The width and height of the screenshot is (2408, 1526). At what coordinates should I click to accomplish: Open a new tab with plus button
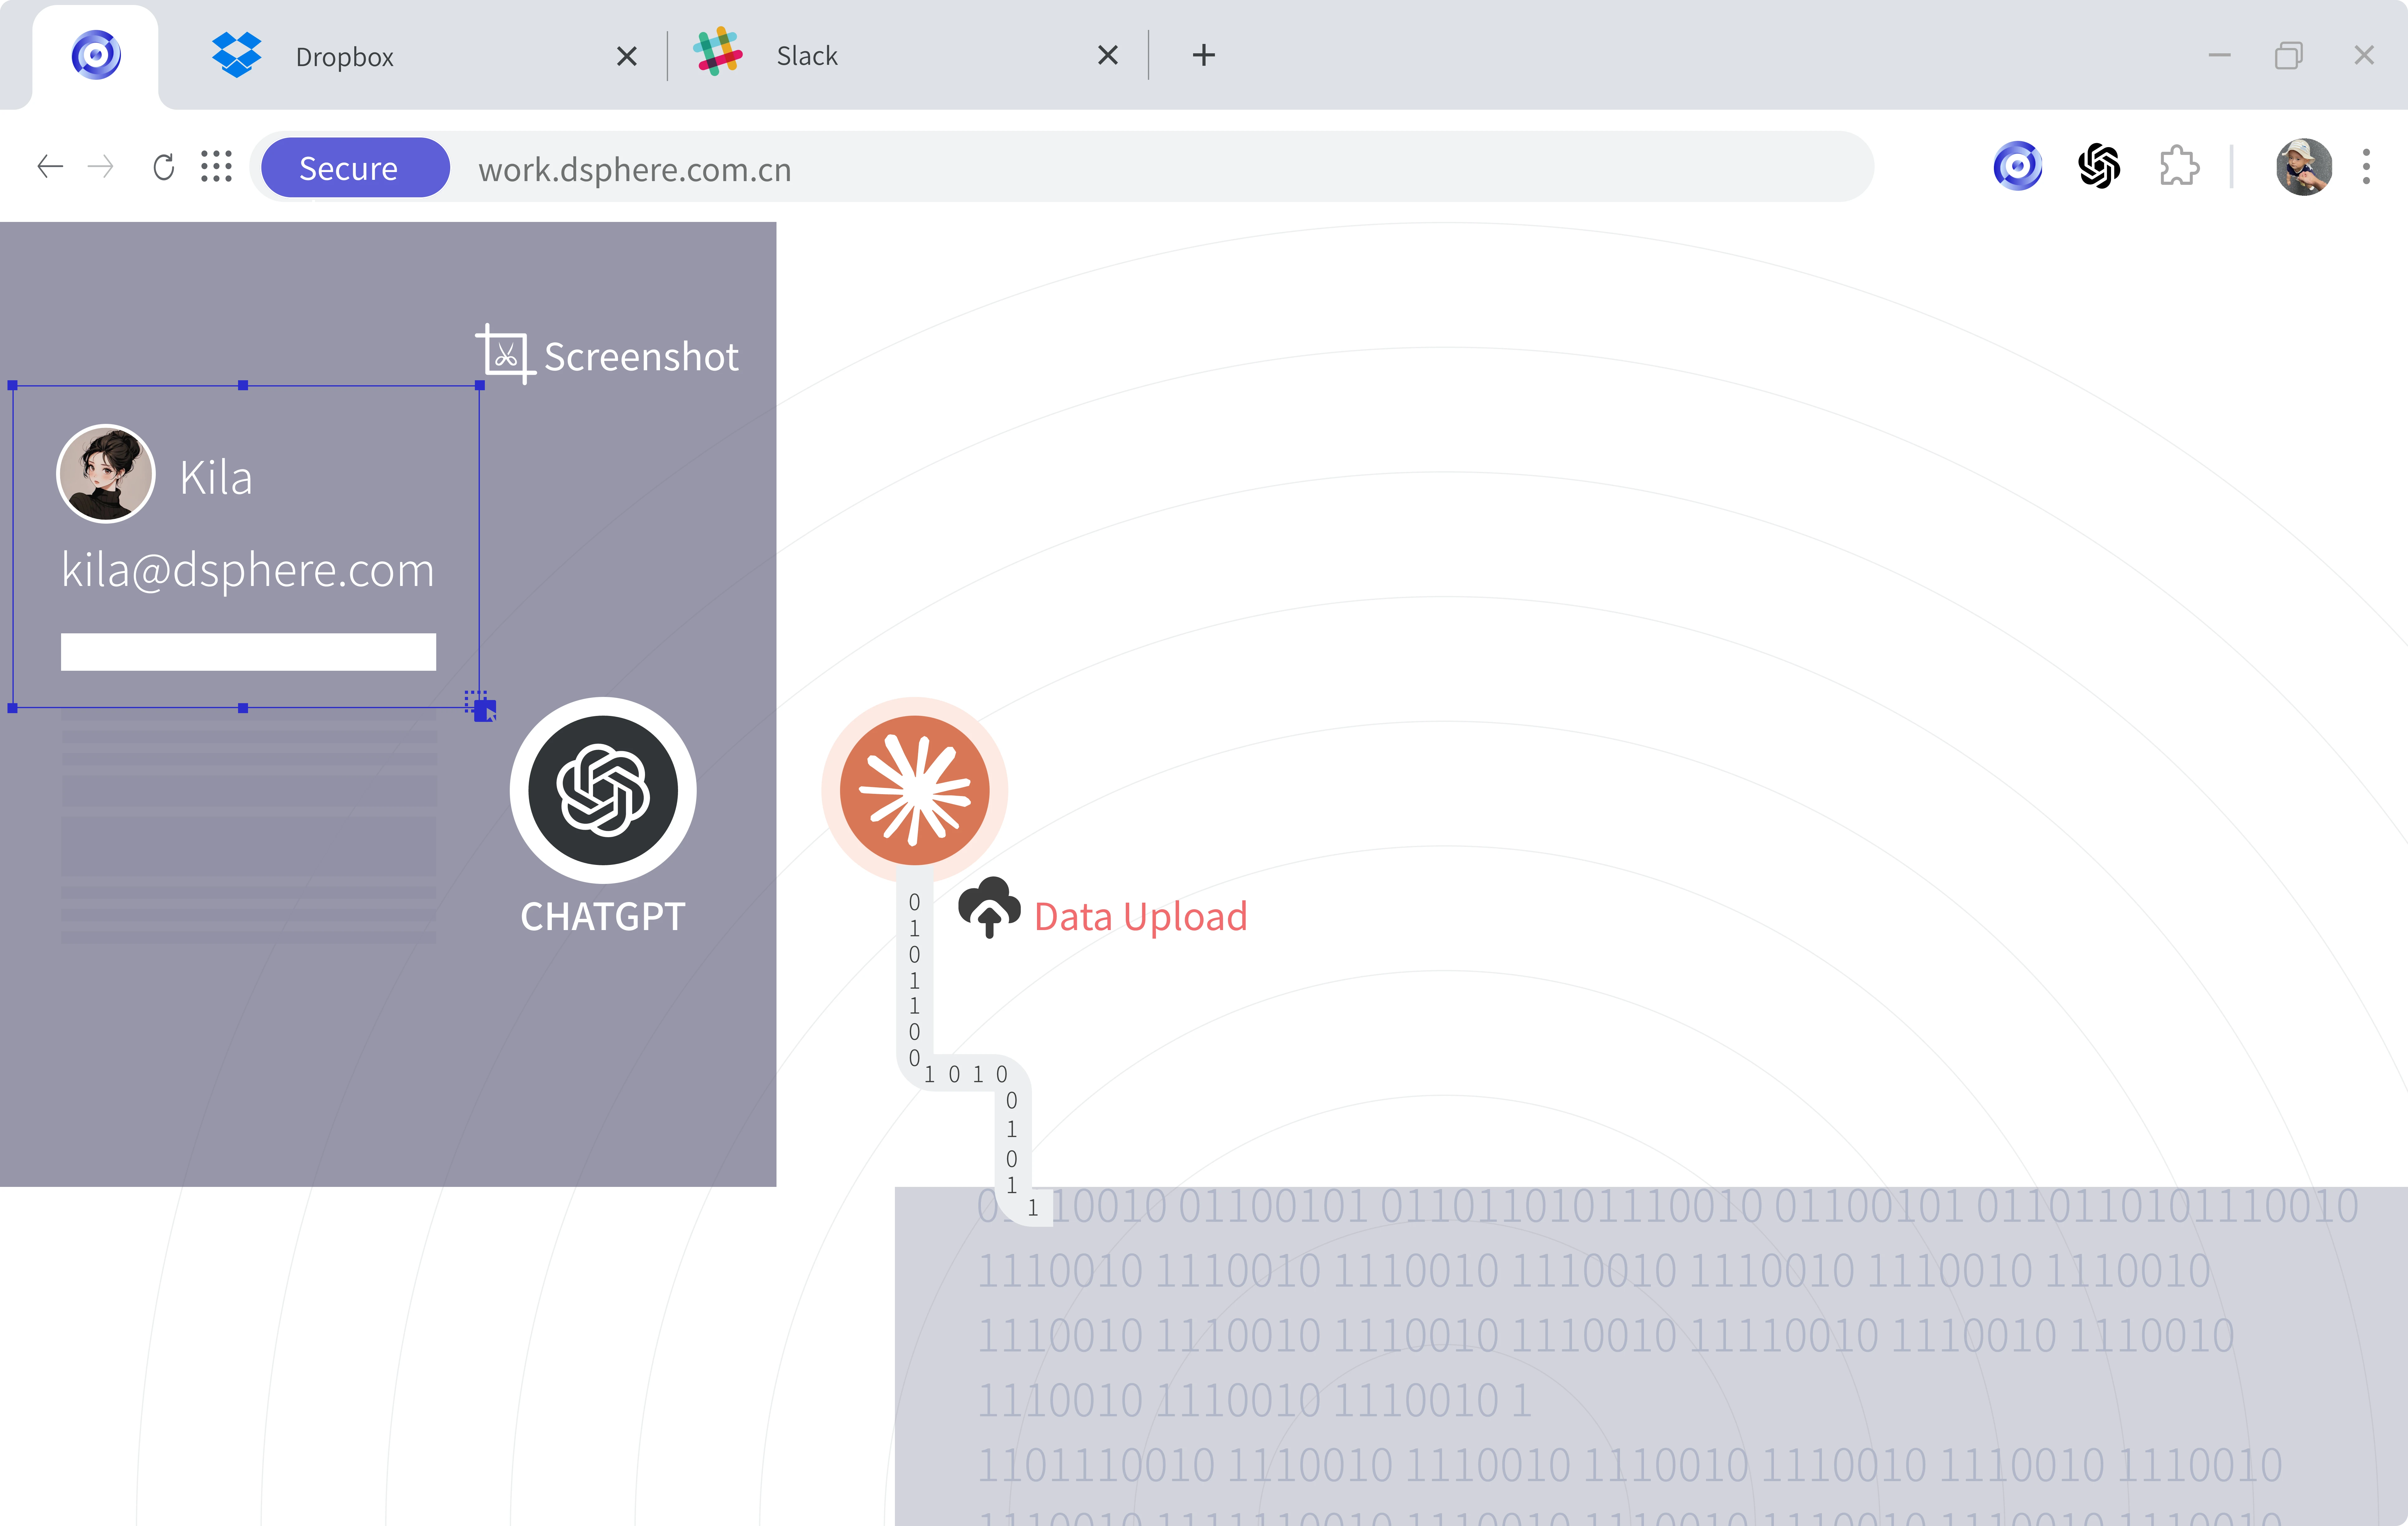pyautogui.click(x=1204, y=56)
